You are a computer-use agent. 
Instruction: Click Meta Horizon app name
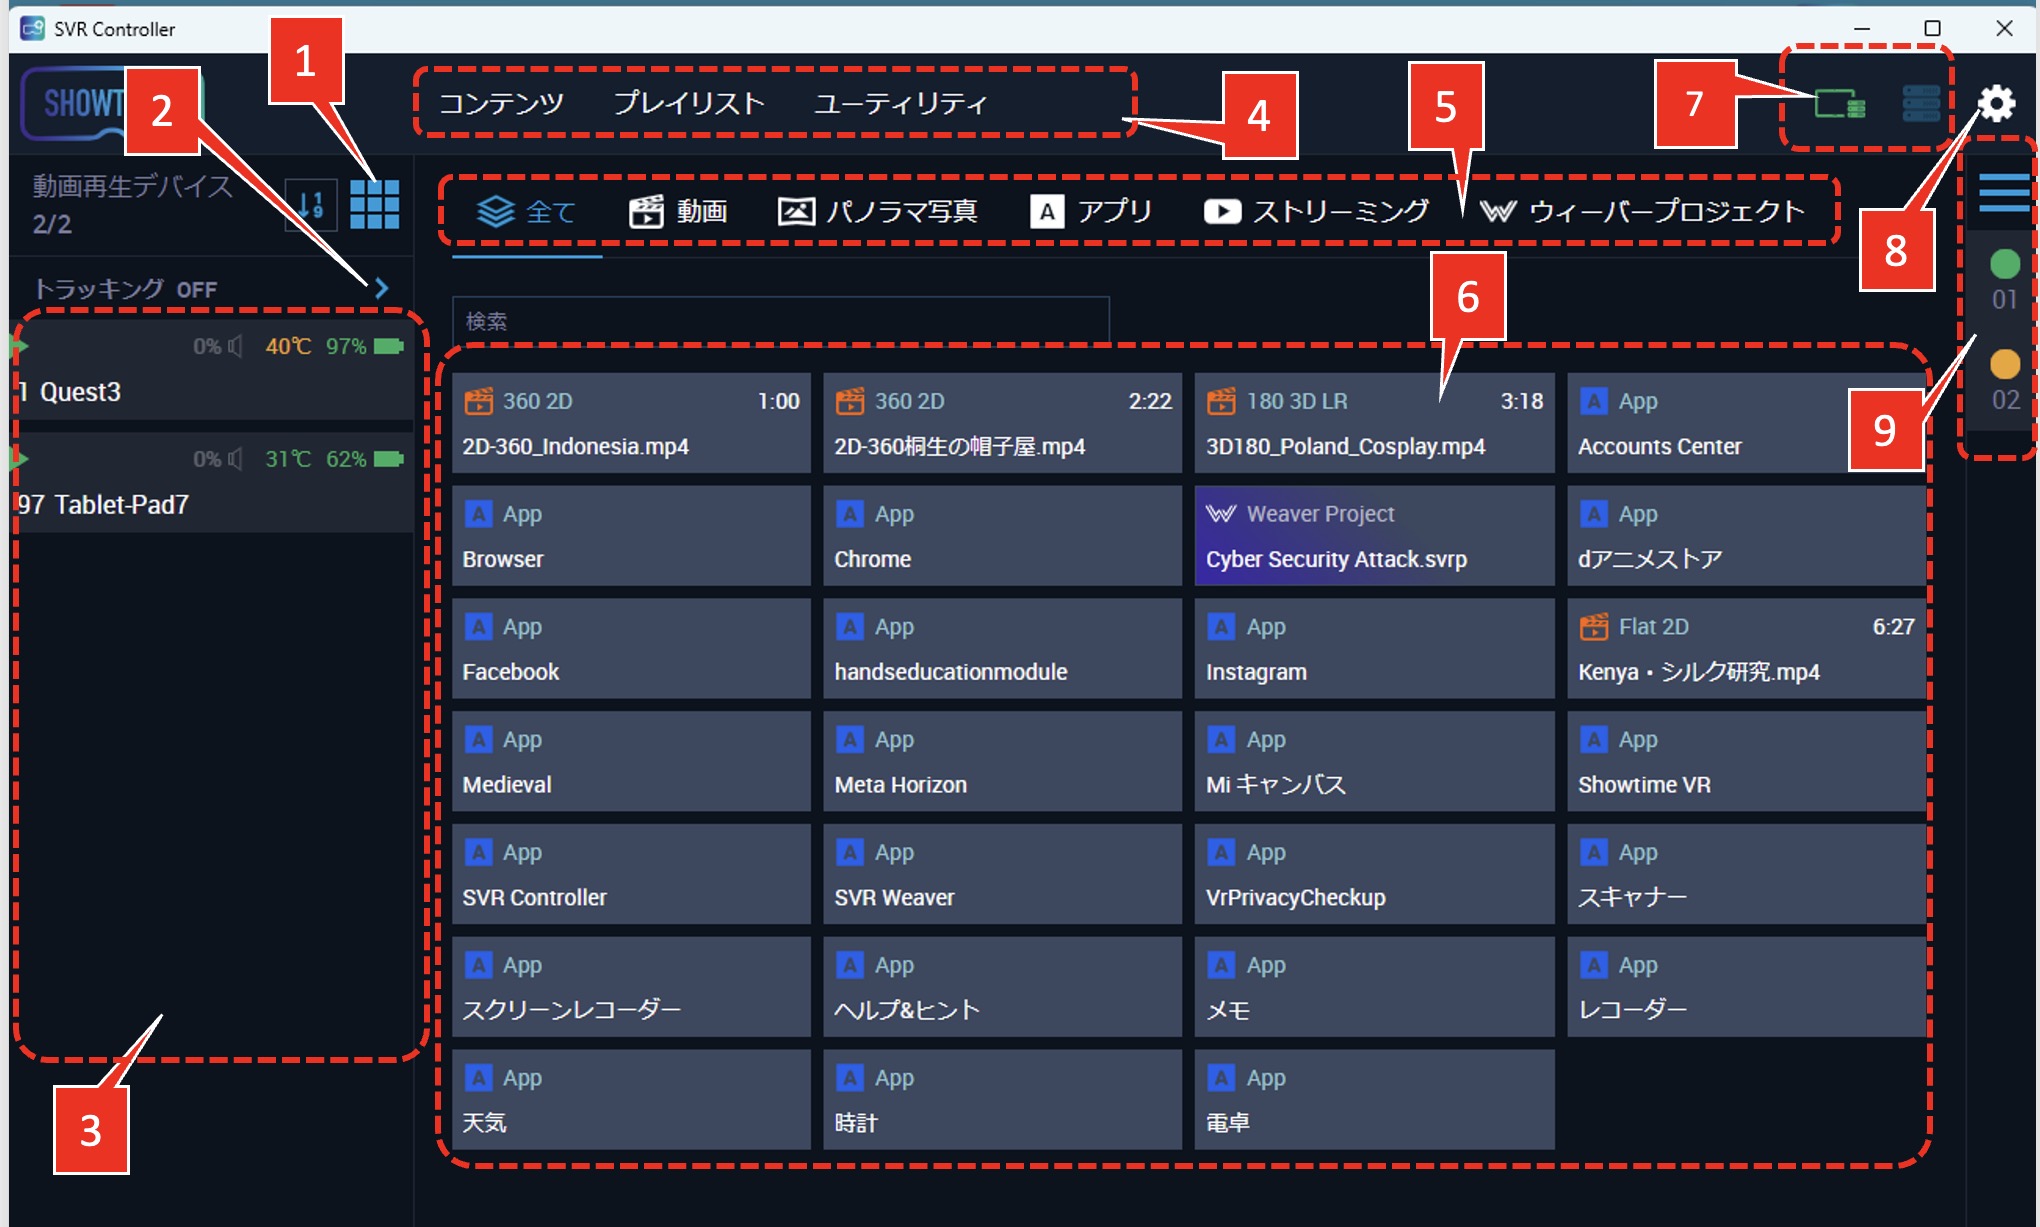[901, 785]
